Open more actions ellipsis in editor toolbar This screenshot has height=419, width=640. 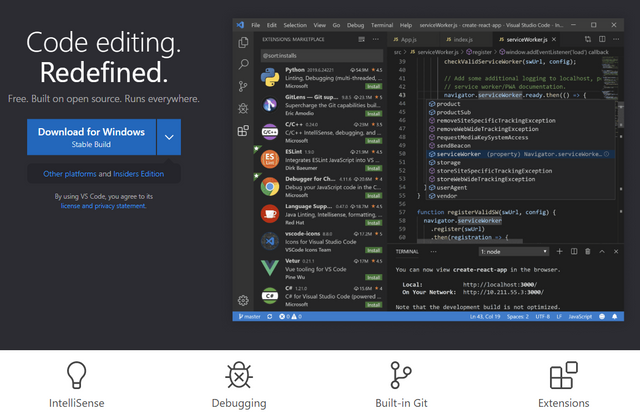click(x=616, y=39)
